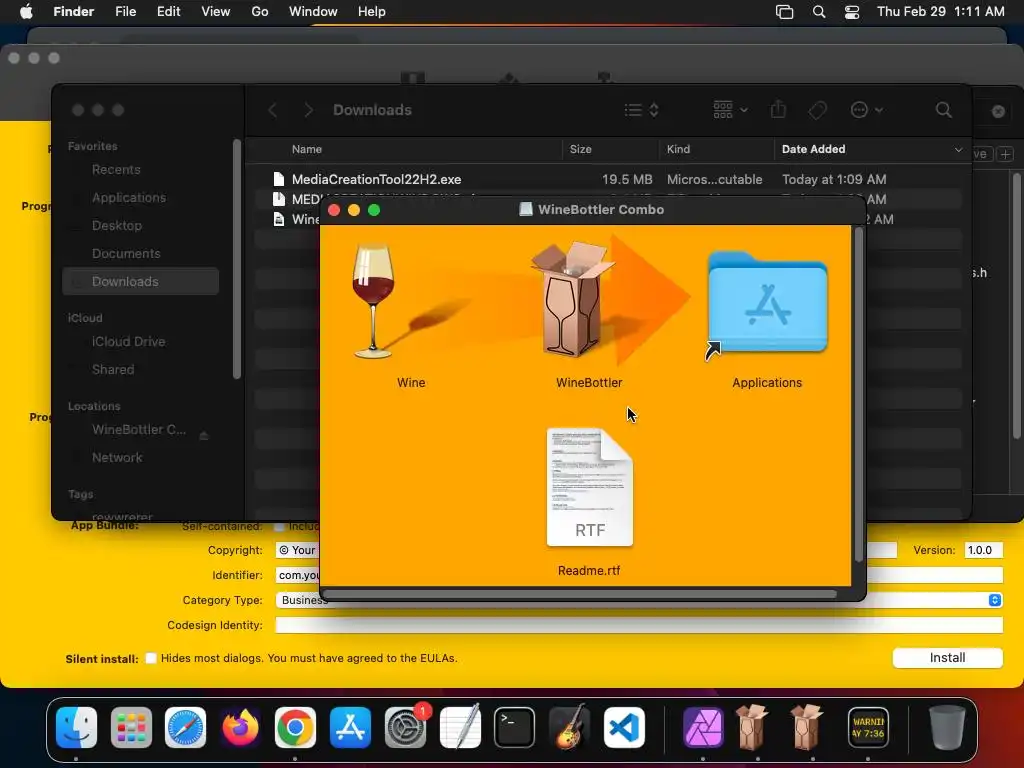Click the menu bar date and time
The height and width of the screenshot is (768, 1024).
[940, 12]
